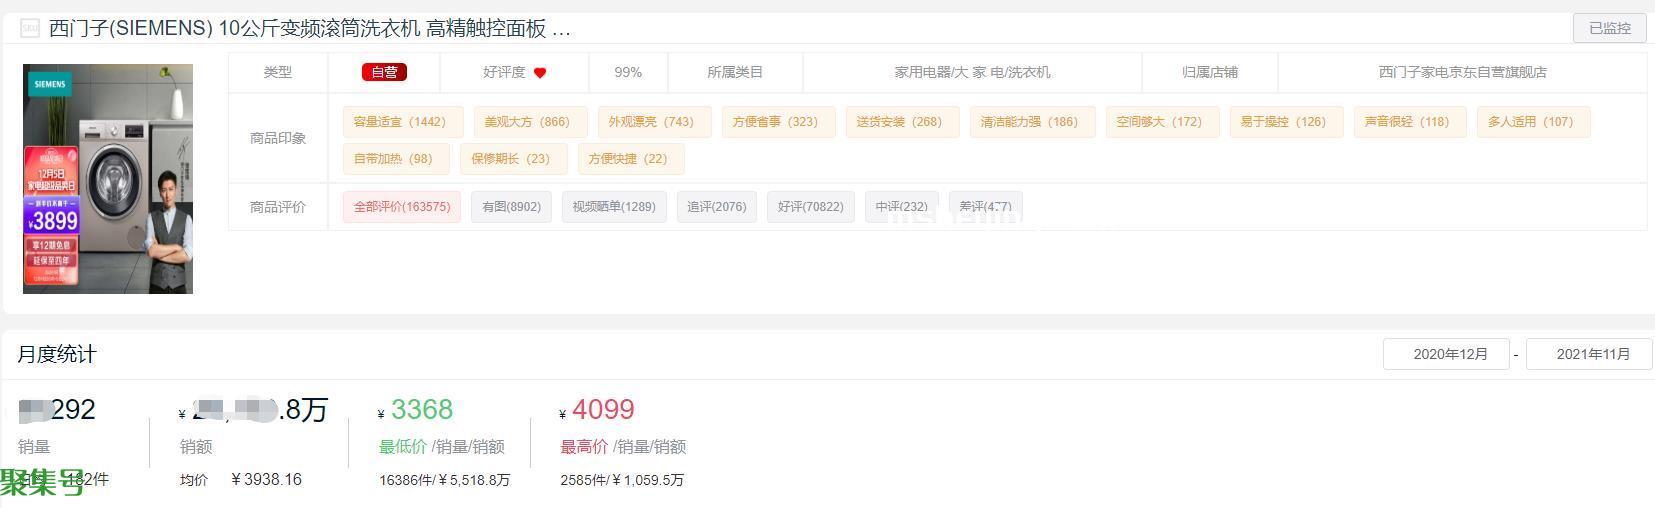Open the end date 2021年11月 picker
The width and height of the screenshot is (1655, 508).
pyautogui.click(x=1589, y=354)
